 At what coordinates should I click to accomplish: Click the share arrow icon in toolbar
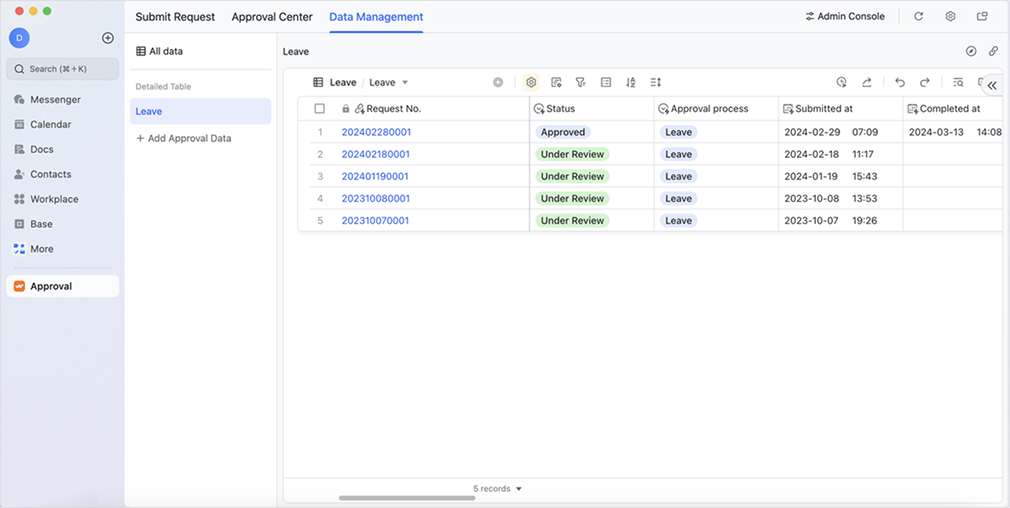coord(867,83)
